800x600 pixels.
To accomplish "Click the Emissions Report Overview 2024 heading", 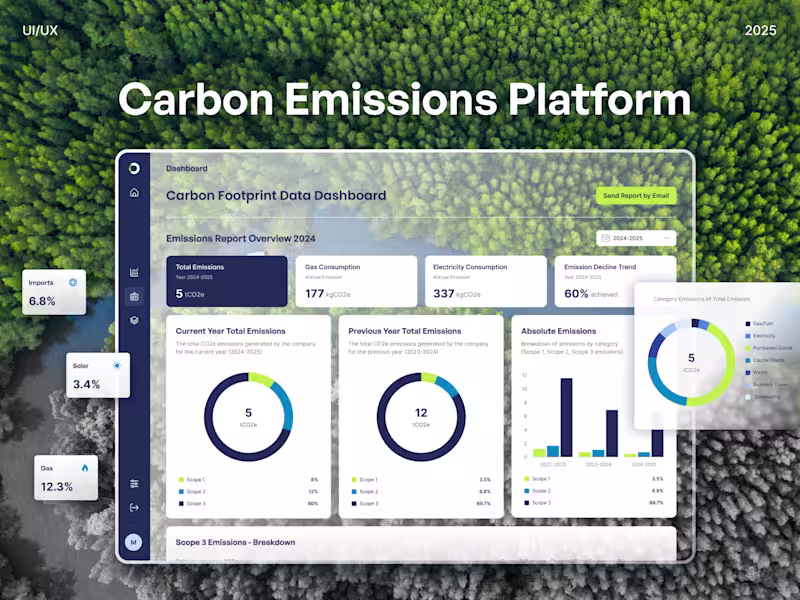I will click(x=241, y=238).
